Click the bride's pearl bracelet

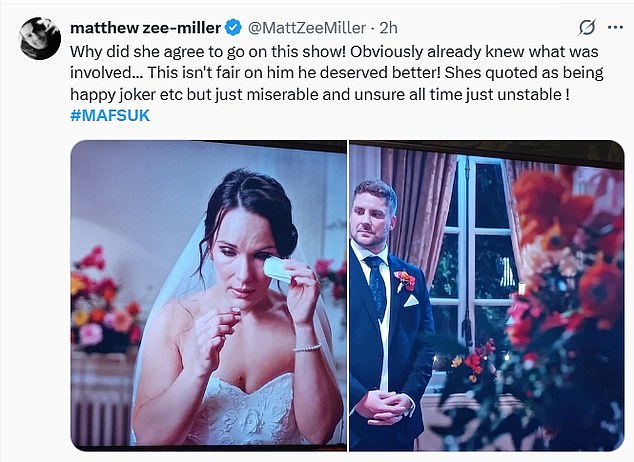[x=306, y=348]
